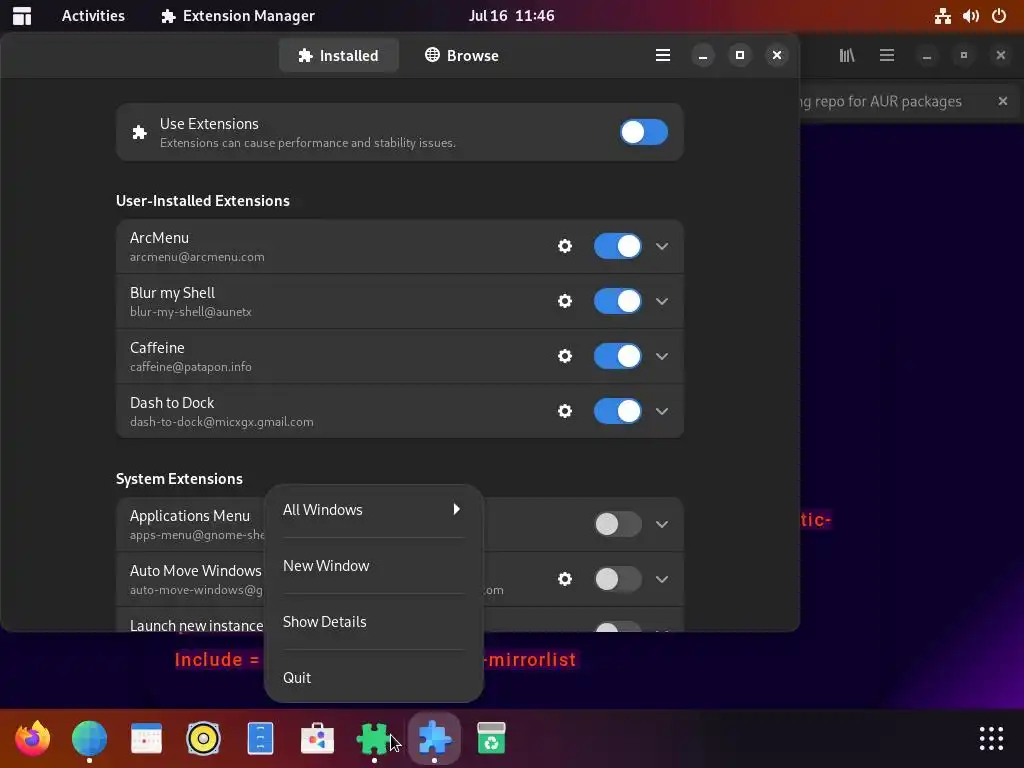Viewport: 1024px width, 768px height.
Task: Launch Firefox from the dock
Action: tap(33, 739)
